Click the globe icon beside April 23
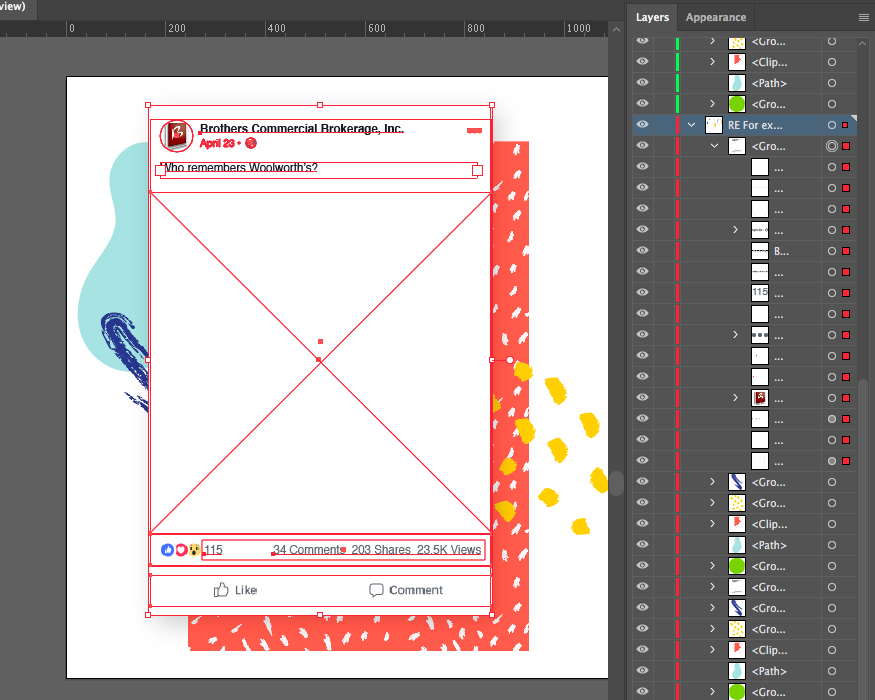Viewport: 875px width, 700px height. (x=251, y=143)
